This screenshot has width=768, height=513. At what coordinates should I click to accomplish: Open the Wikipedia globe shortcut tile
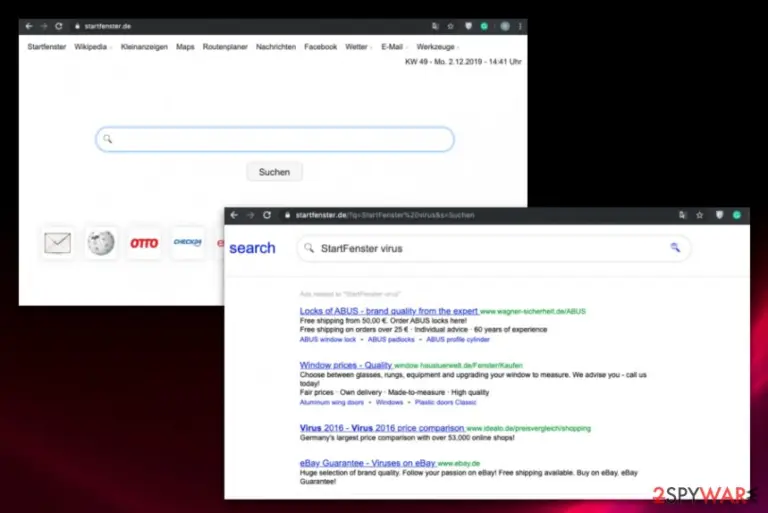[101, 243]
